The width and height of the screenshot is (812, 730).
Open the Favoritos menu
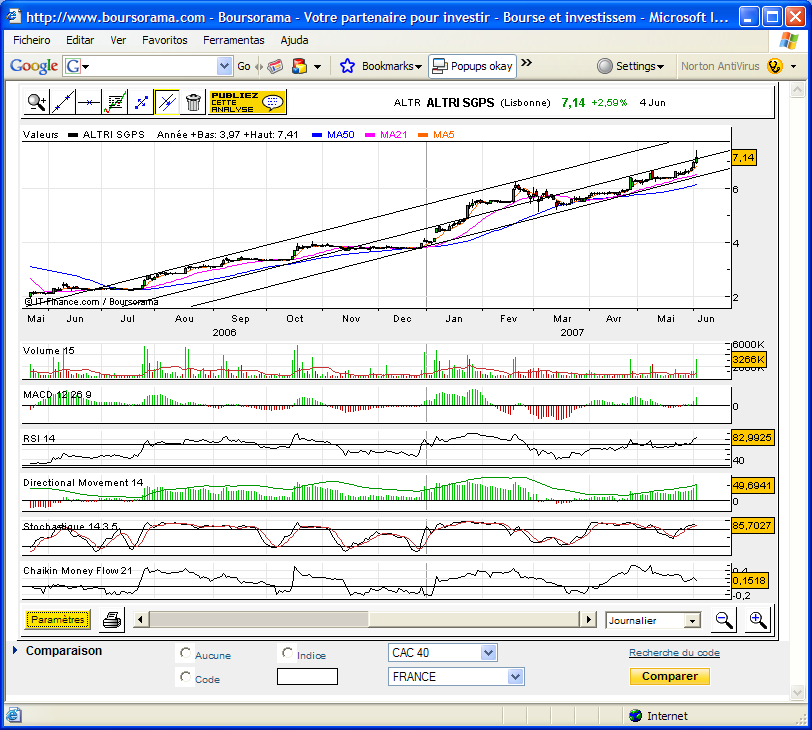[x=165, y=40]
